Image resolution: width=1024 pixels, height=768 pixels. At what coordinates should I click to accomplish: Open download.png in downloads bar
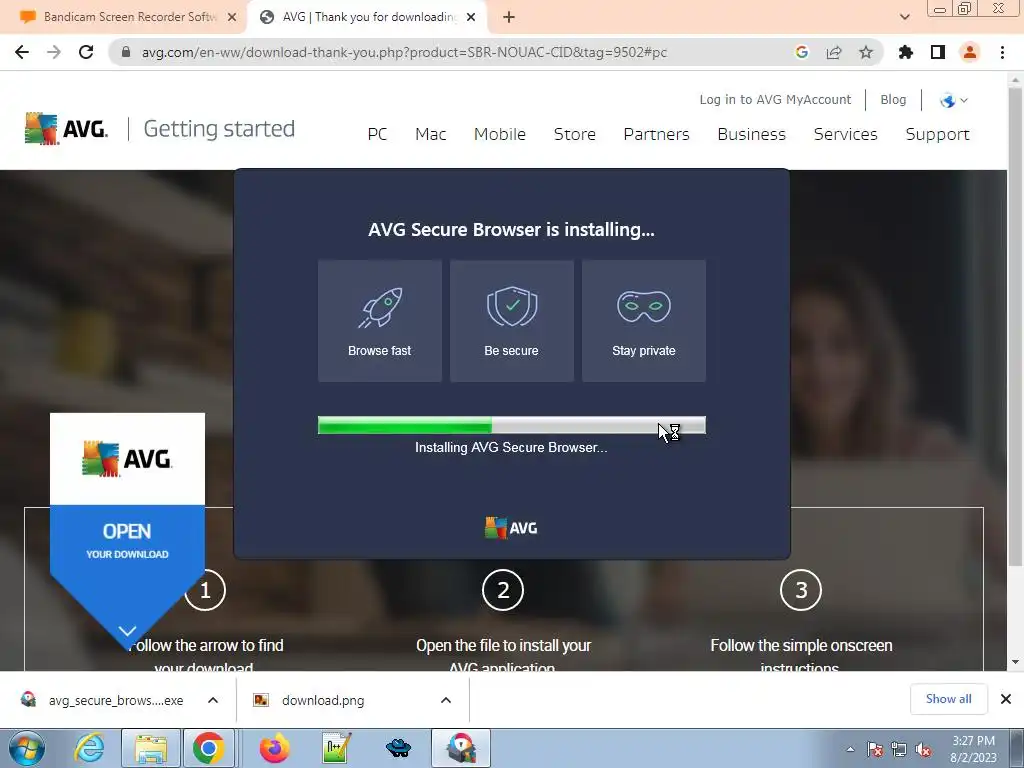coord(323,700)
